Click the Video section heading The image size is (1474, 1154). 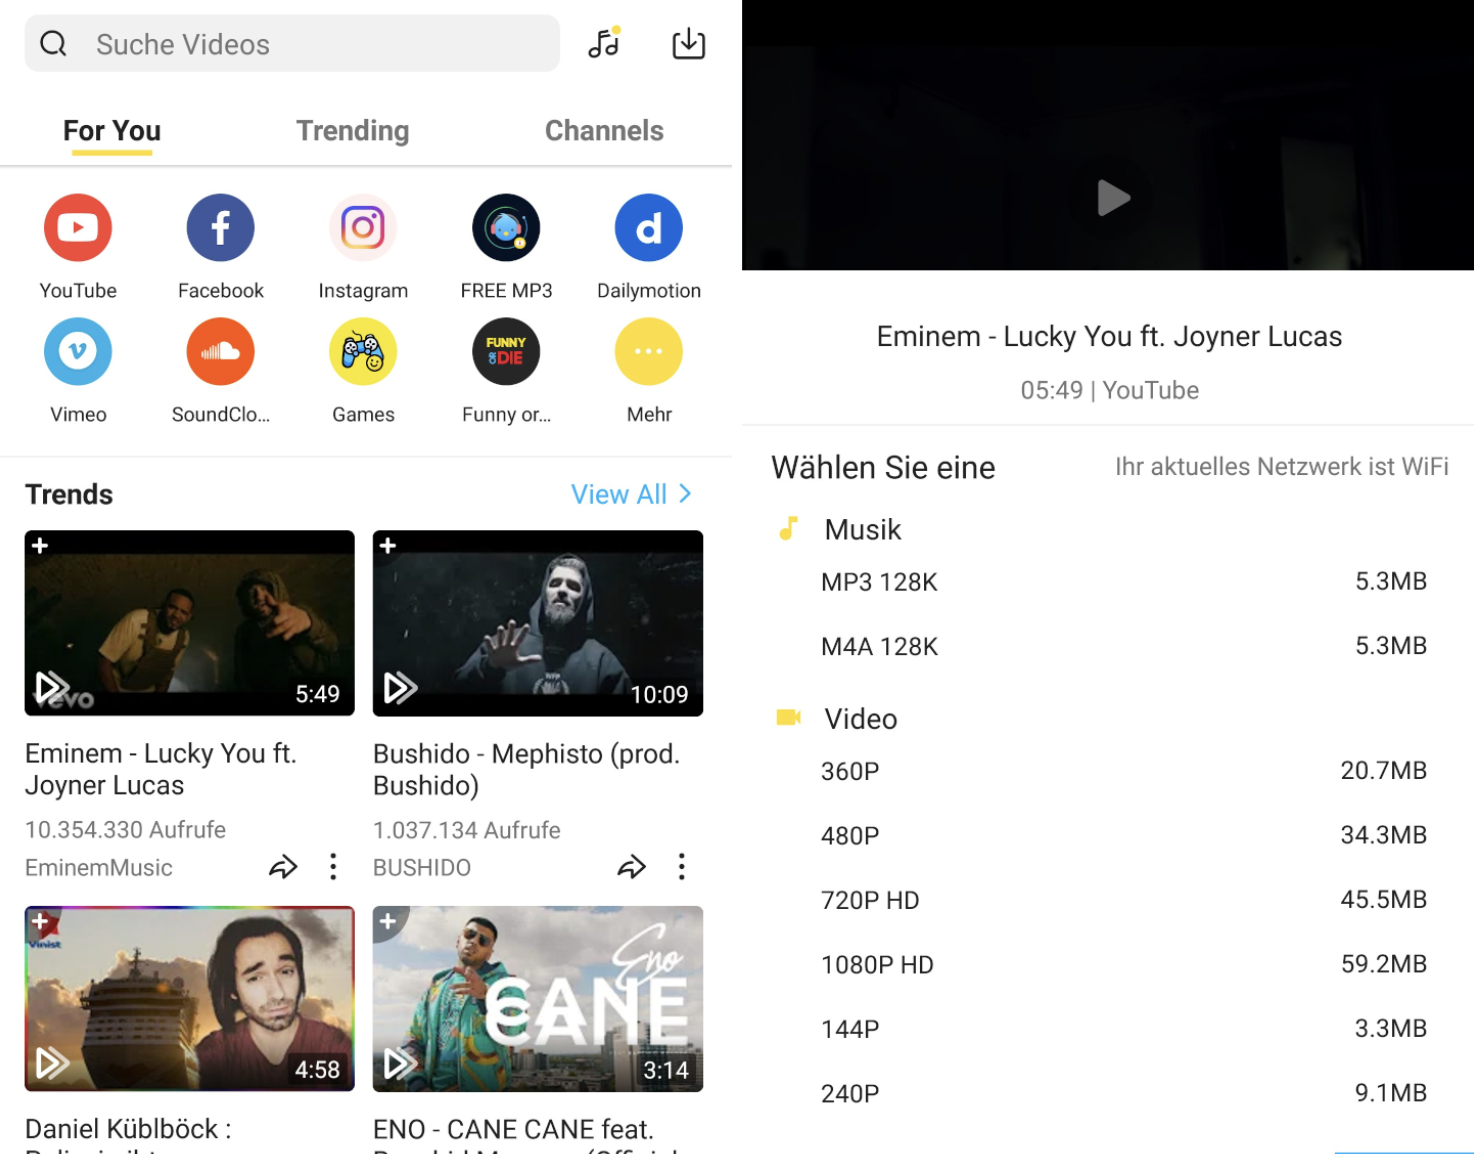coord(861,719)
